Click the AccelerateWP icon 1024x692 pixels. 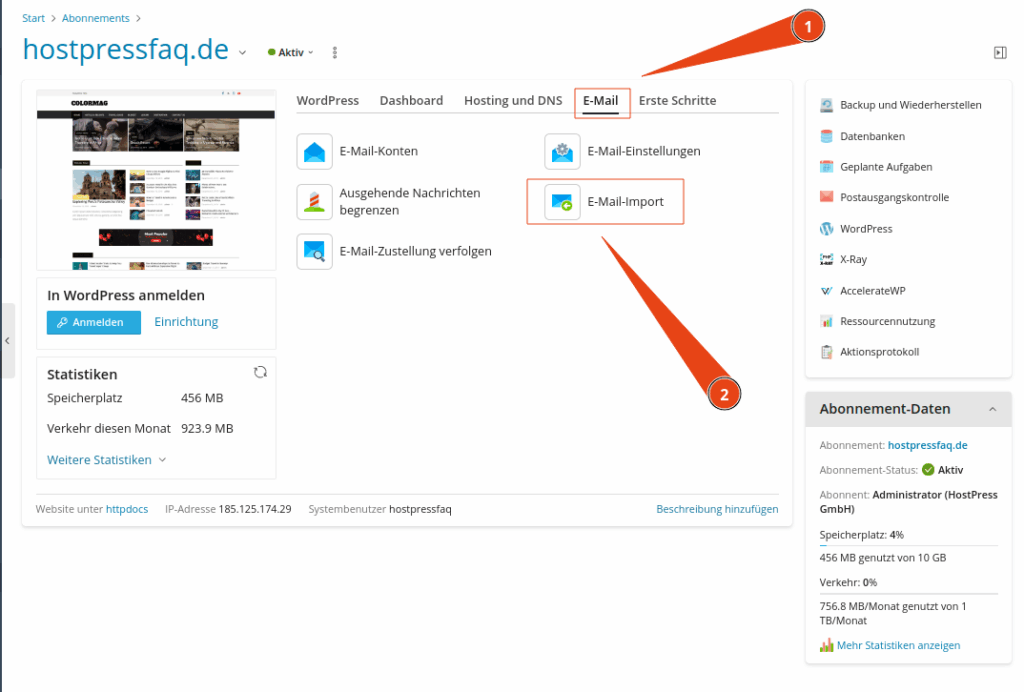pyautogui.click(x=826, y=291)
